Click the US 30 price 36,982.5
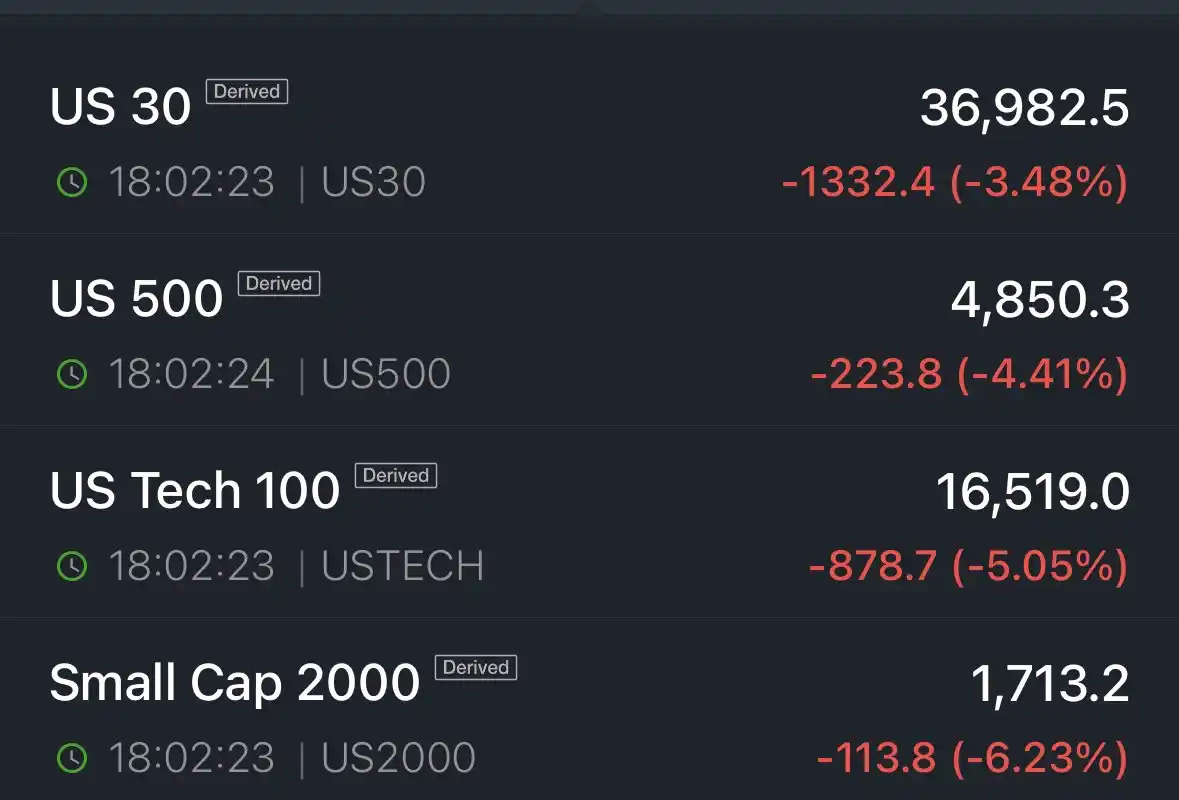 tap(1024, 108)
